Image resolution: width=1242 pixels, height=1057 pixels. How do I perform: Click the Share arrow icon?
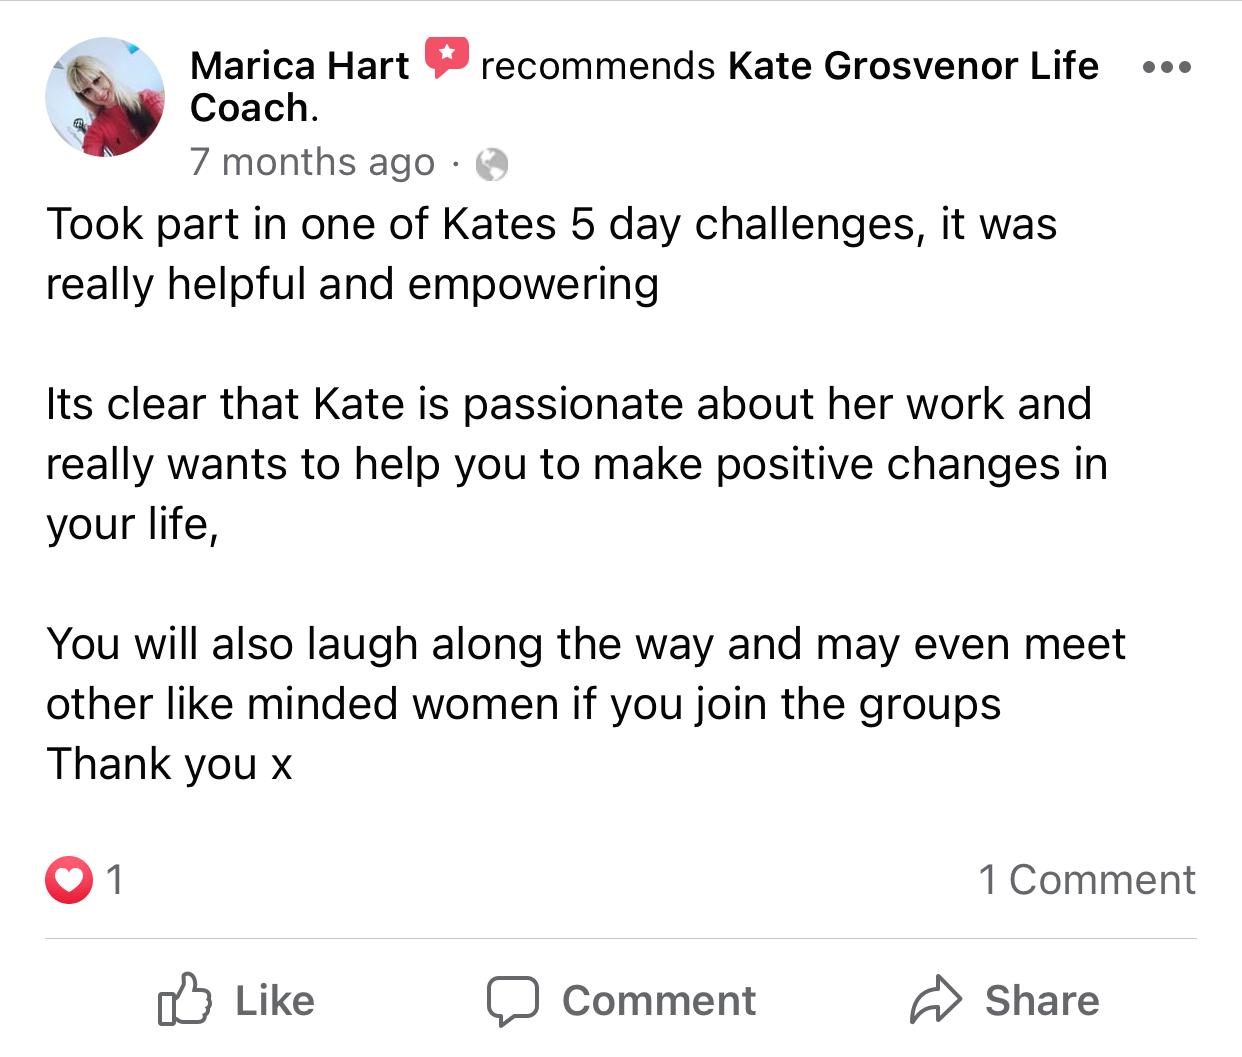(935, 1000)
